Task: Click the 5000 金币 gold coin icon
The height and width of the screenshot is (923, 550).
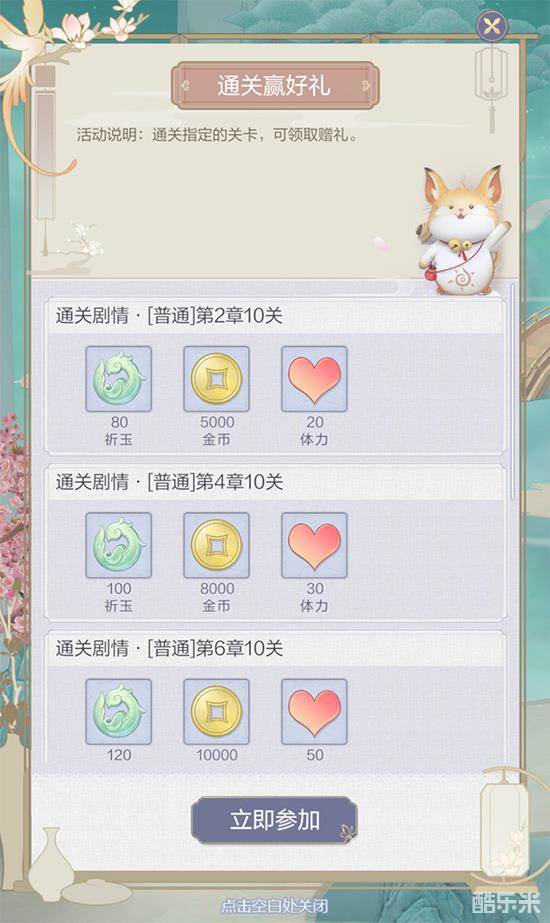Action: [x=216, y=379]
